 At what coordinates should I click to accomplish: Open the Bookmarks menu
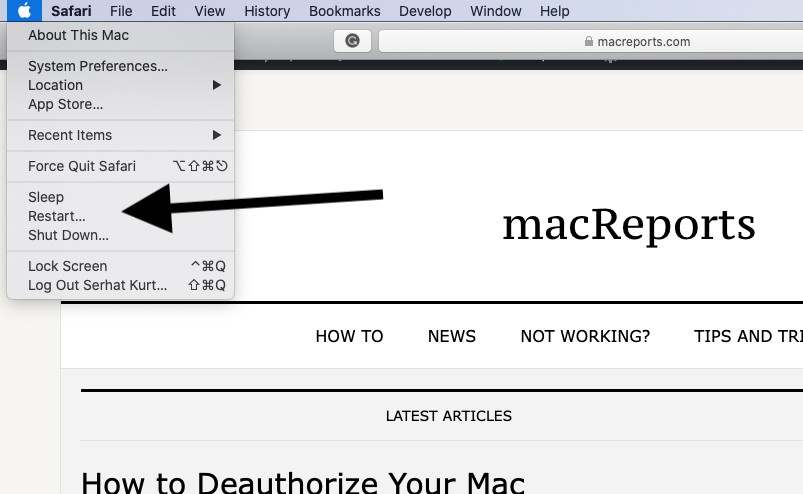click(x=345, y=11)
